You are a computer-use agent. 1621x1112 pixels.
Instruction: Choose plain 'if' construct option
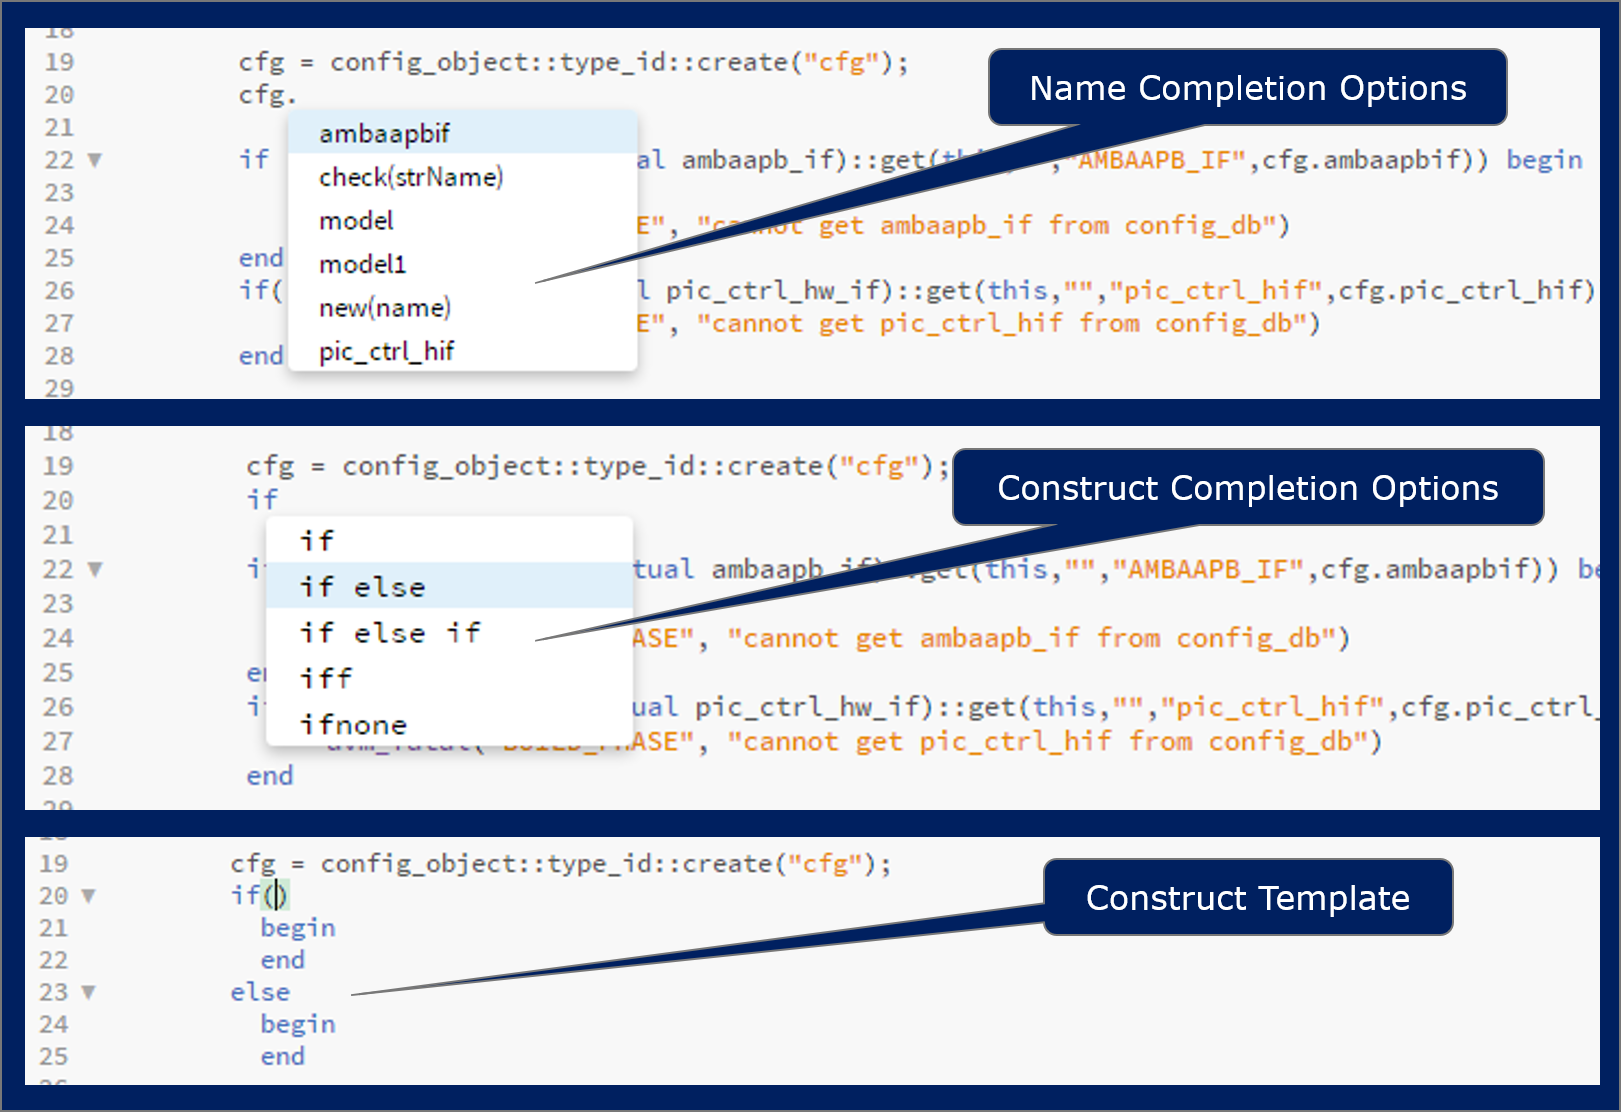click(449, 540)
